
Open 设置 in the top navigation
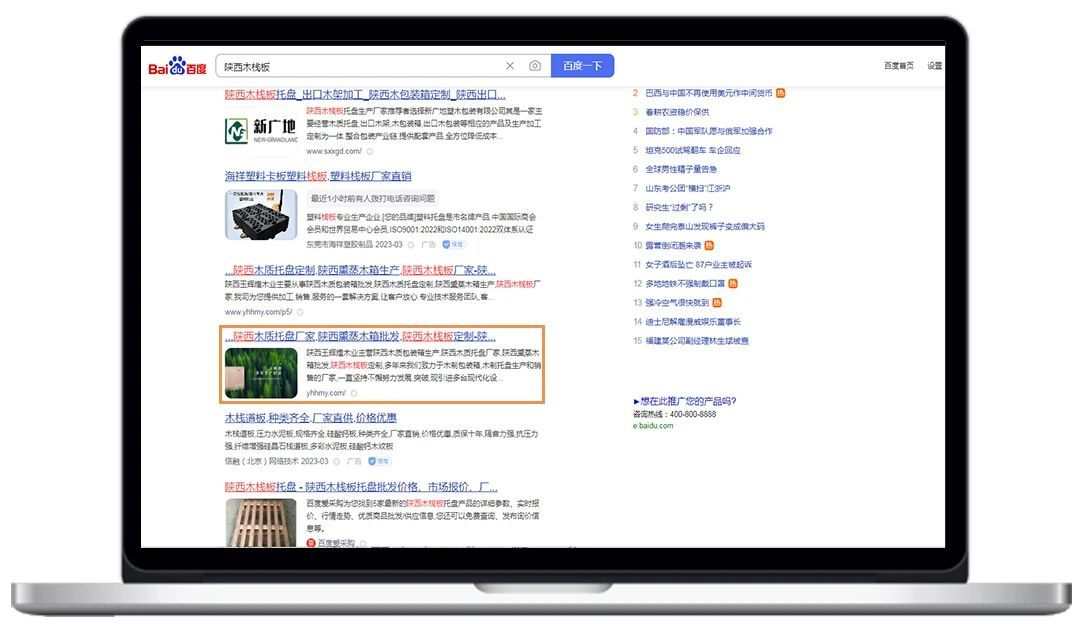point(934,66)
